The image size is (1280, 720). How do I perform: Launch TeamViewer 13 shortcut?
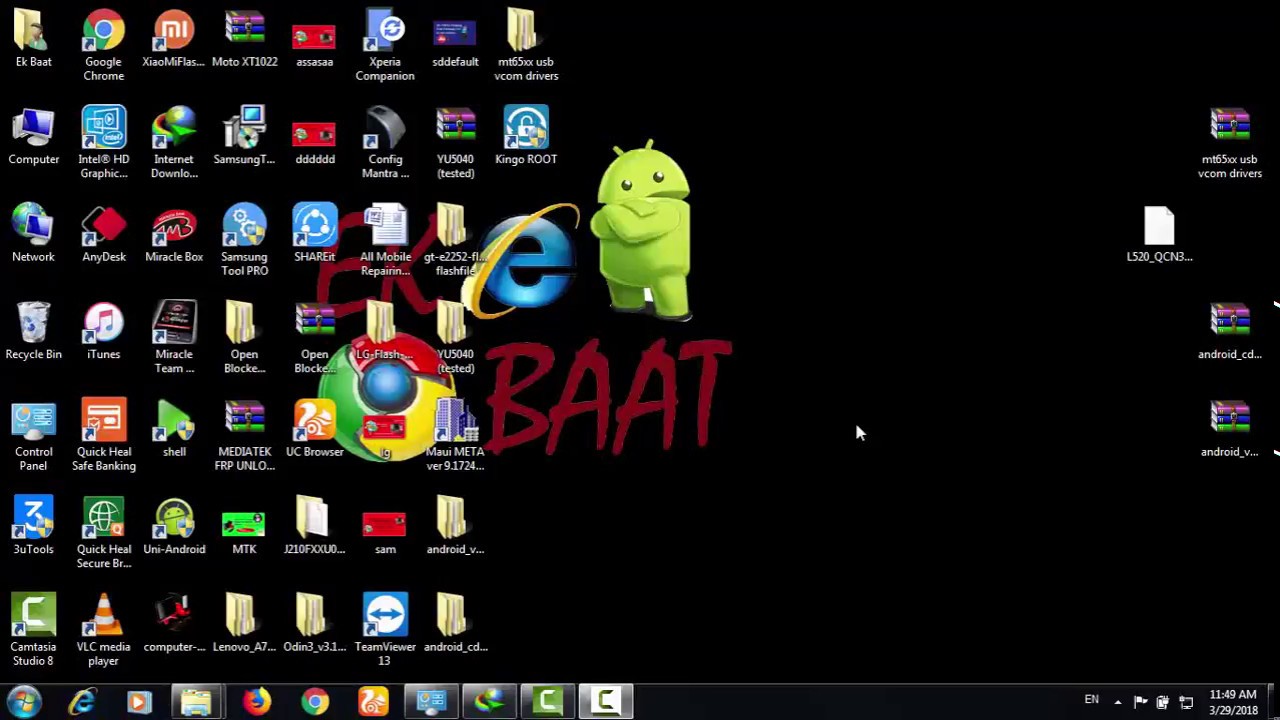tap(385, 630)
